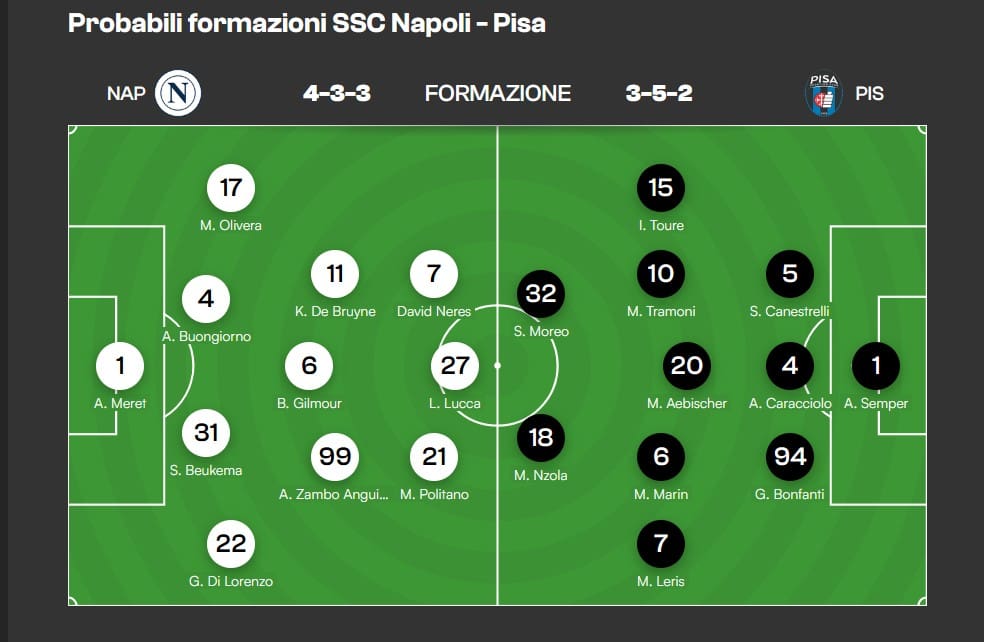Select G. Bonfanti's number 94 circle
The height and width of the screenshot is (642, 984).
(790, 456)
